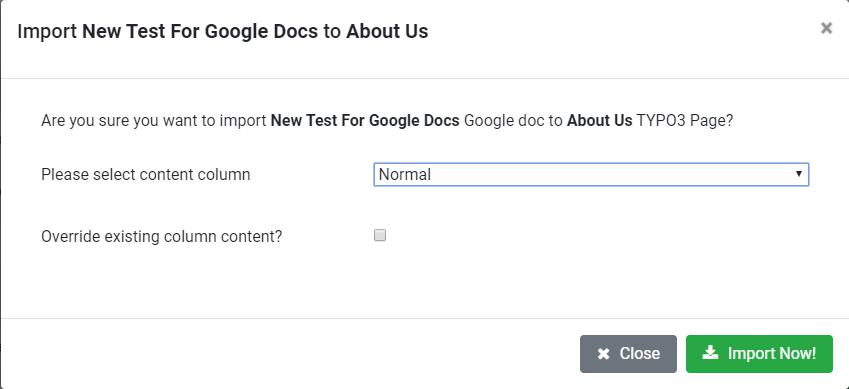Click the green Import Now! button
Screen dimensions: 849x389
pos(759,354)
